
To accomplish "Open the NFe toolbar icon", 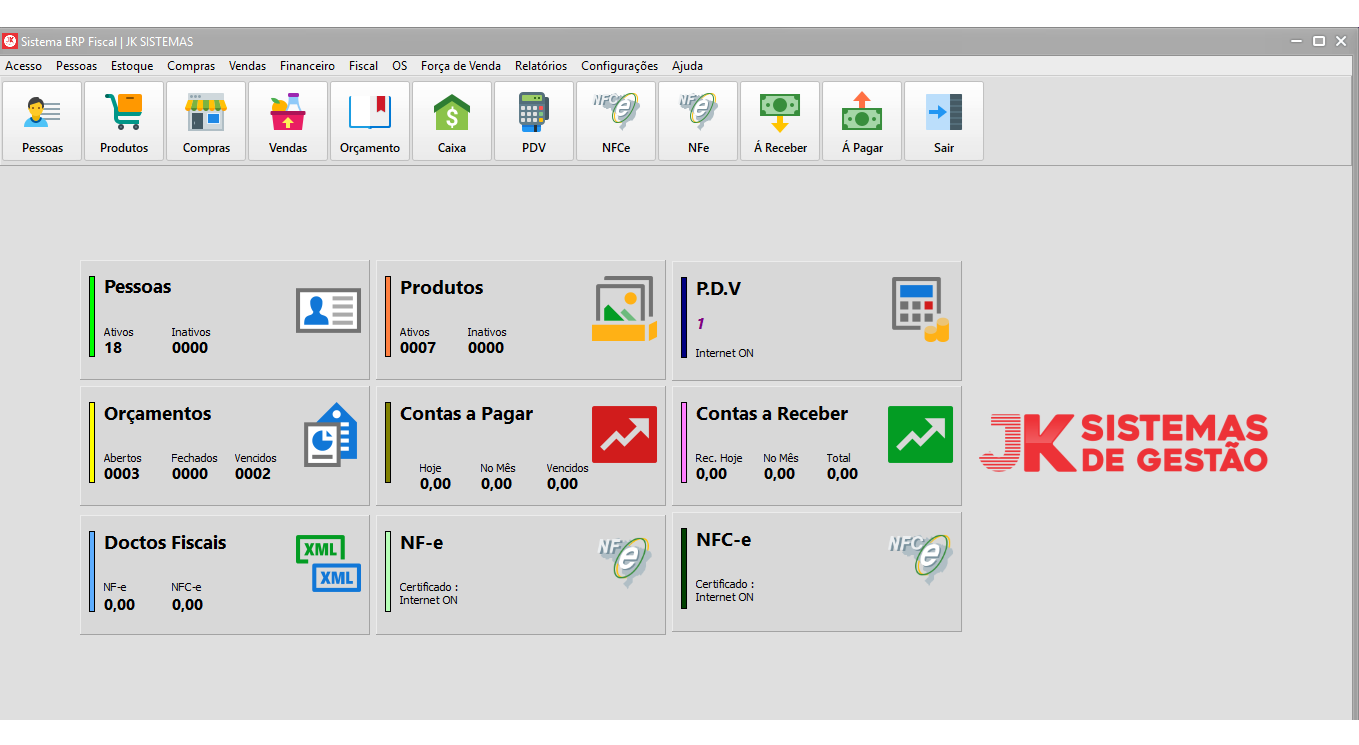I will (x=698, y=121).
